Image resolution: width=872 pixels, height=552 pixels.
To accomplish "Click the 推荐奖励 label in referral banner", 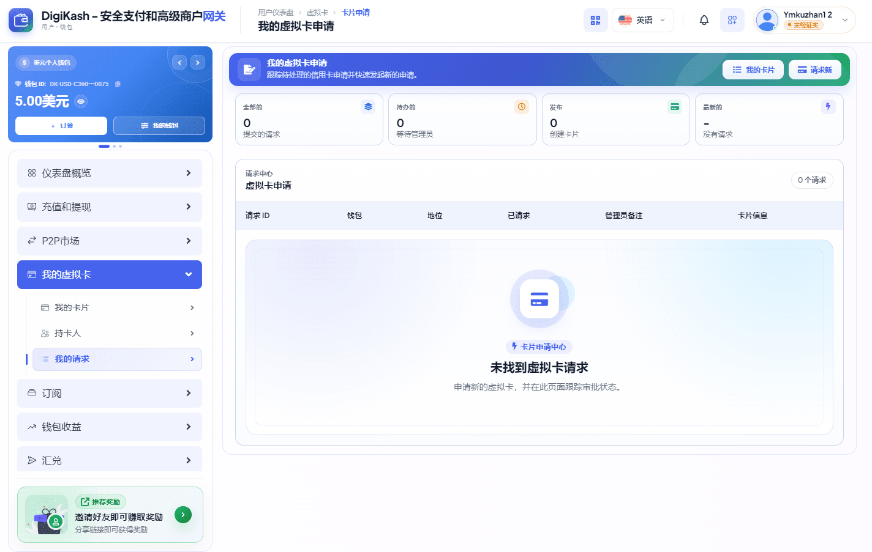I will (101, 502).
